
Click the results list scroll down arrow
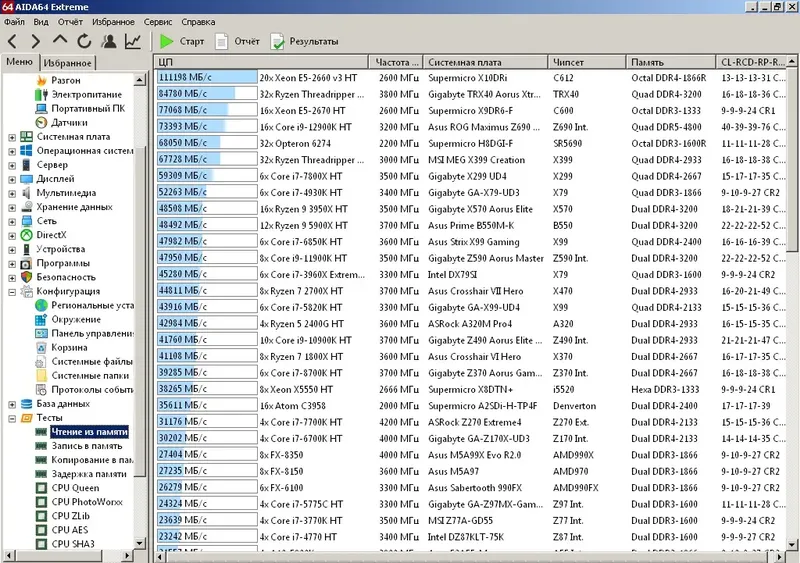(x=792, y=545)
